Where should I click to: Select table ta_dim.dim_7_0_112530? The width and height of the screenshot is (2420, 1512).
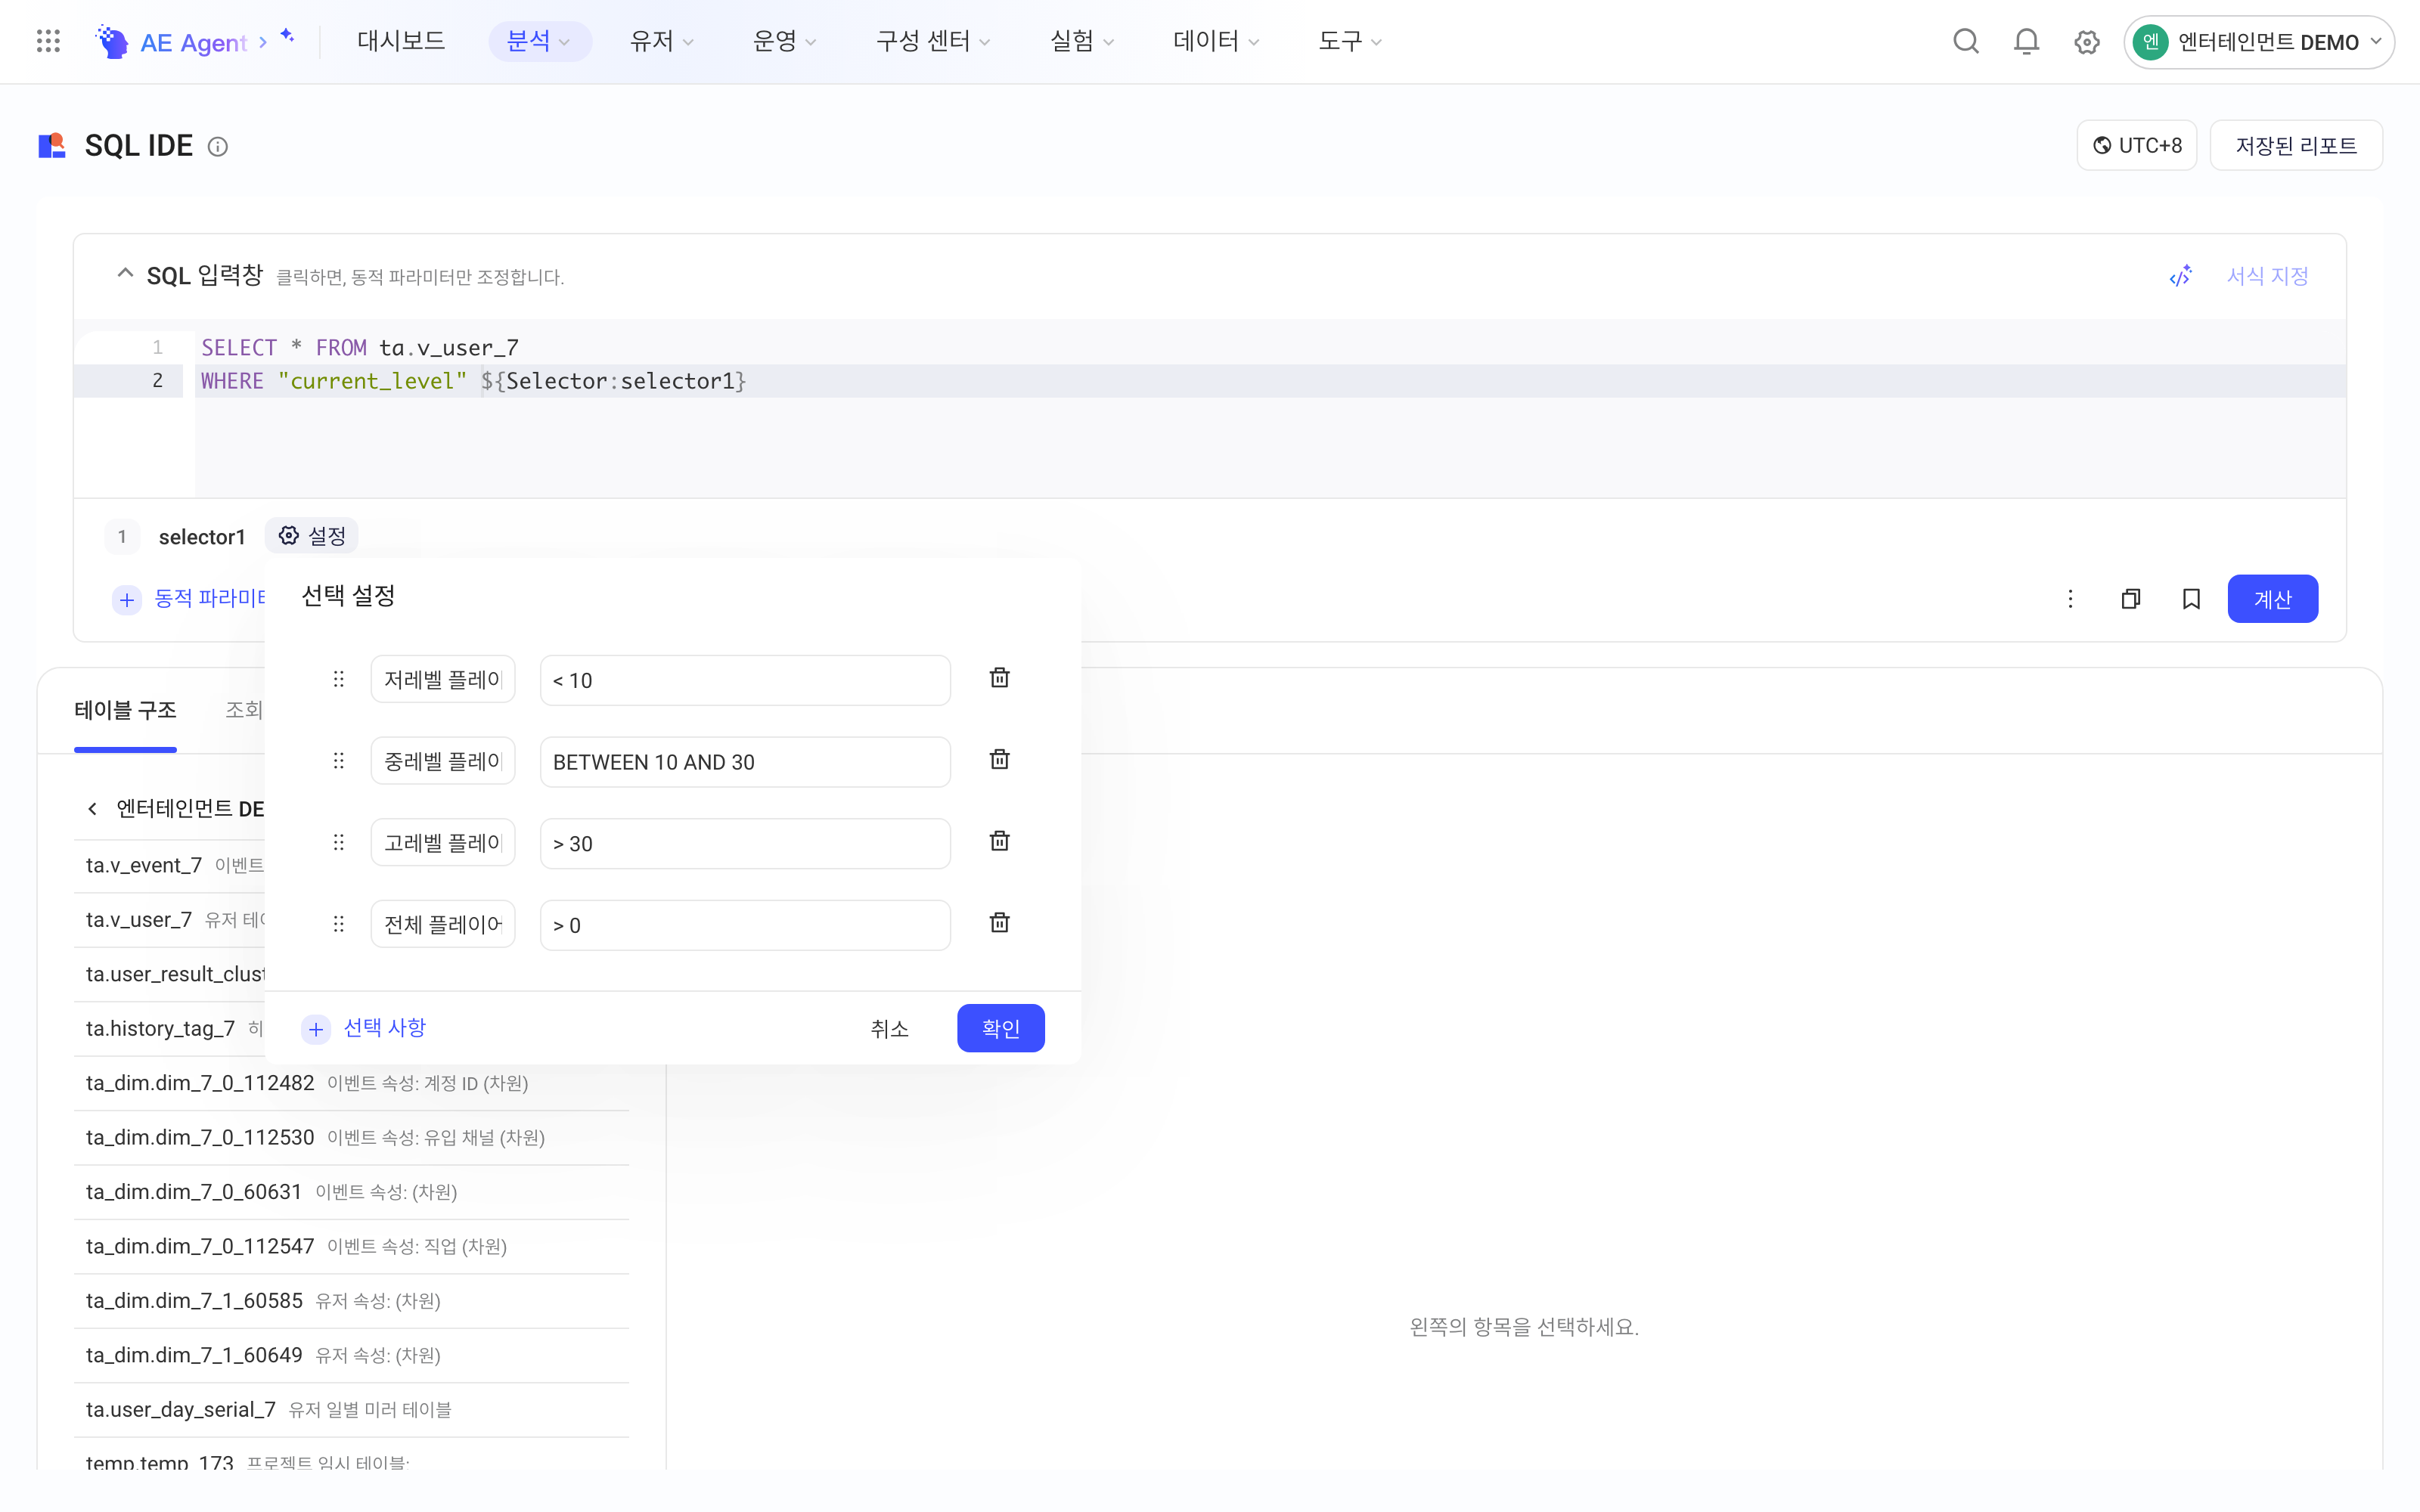click(x=351, y=1138)
